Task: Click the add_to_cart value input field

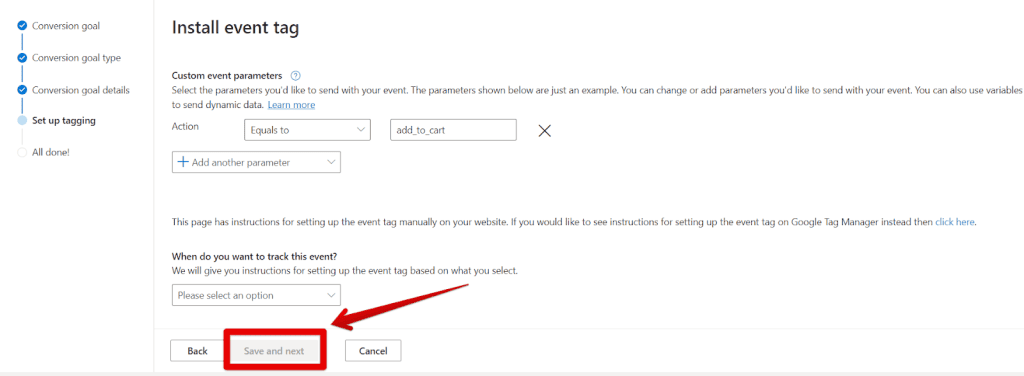Action: pos(453,130)
